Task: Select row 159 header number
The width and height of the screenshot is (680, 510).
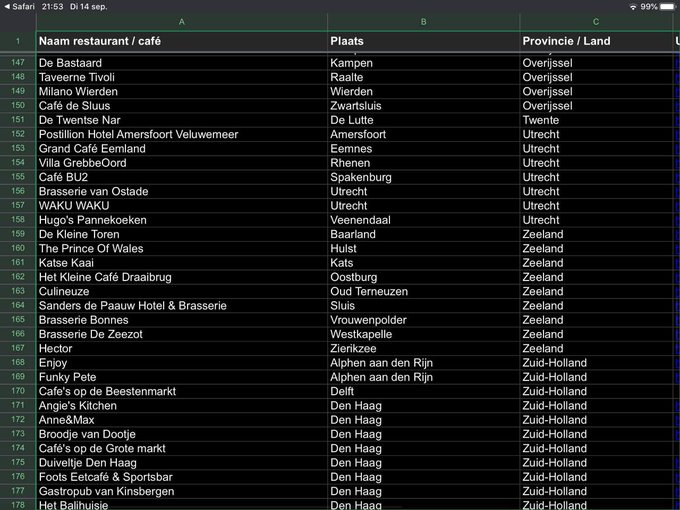Action: (x=18, y=235)
